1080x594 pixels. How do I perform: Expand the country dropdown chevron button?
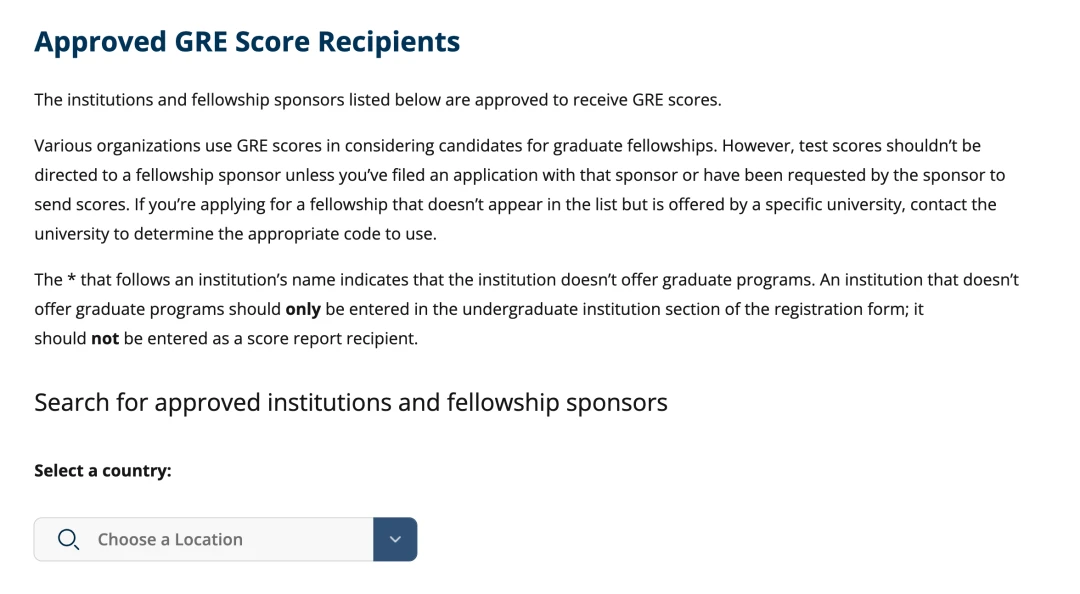[395, 540]
